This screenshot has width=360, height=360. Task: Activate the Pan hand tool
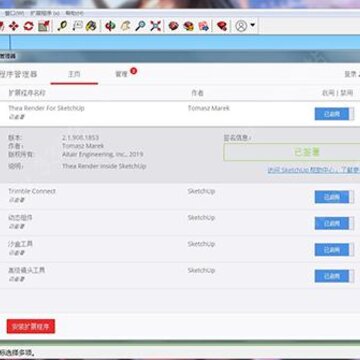point(125,26)
